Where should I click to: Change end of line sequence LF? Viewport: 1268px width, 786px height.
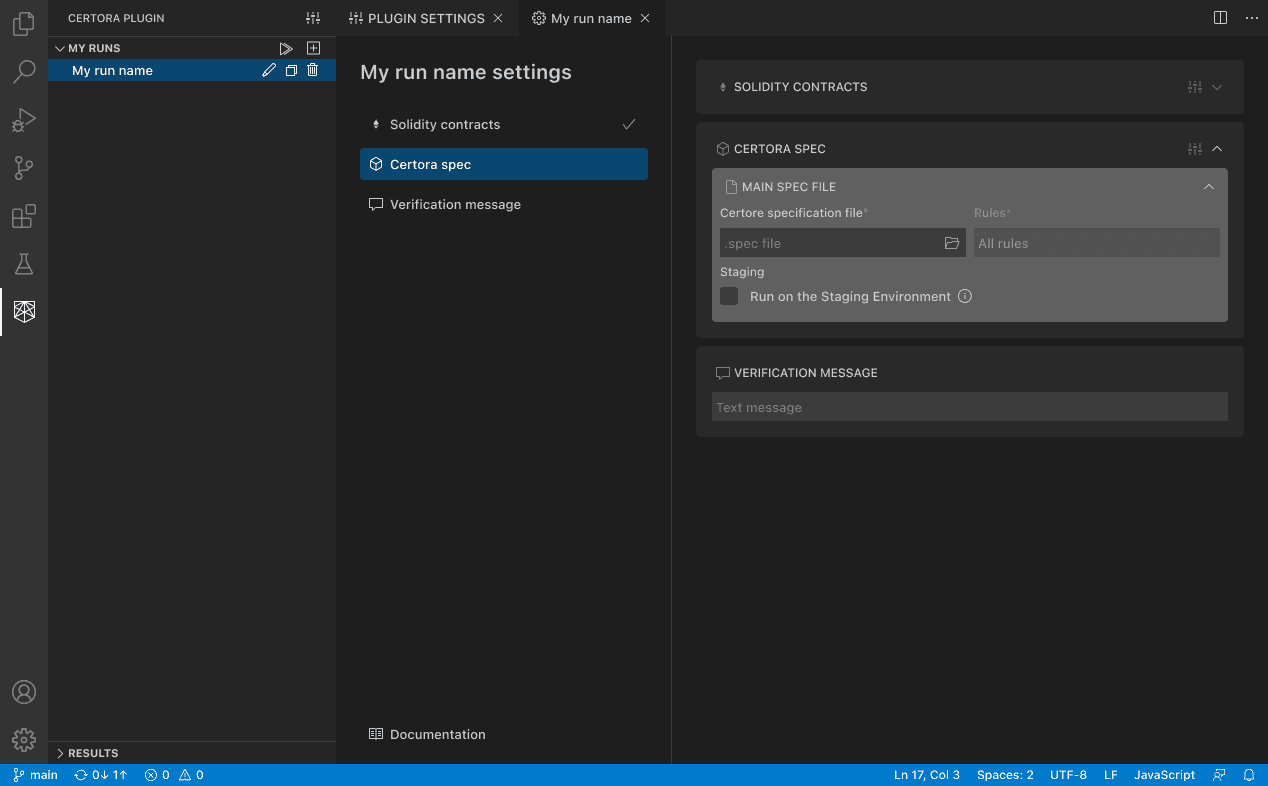point(1111,775)
